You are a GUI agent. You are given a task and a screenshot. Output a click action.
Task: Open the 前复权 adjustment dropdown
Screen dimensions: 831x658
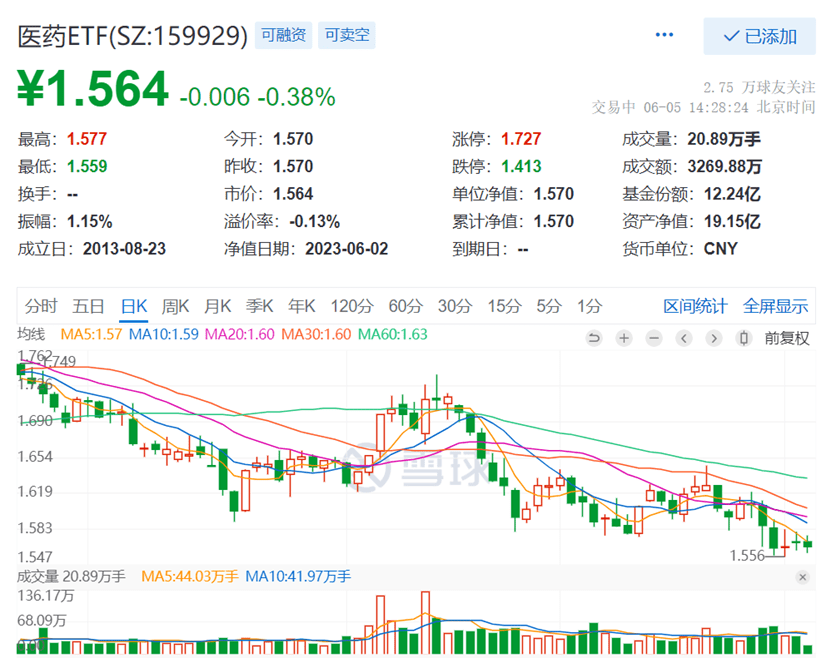pos(787,338)
